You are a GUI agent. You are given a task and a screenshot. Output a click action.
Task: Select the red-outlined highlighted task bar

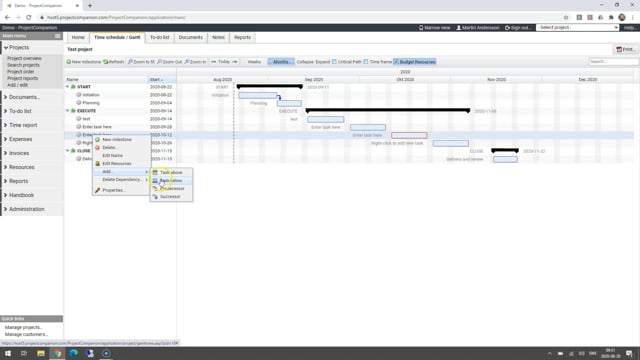[x=409, y=135]
